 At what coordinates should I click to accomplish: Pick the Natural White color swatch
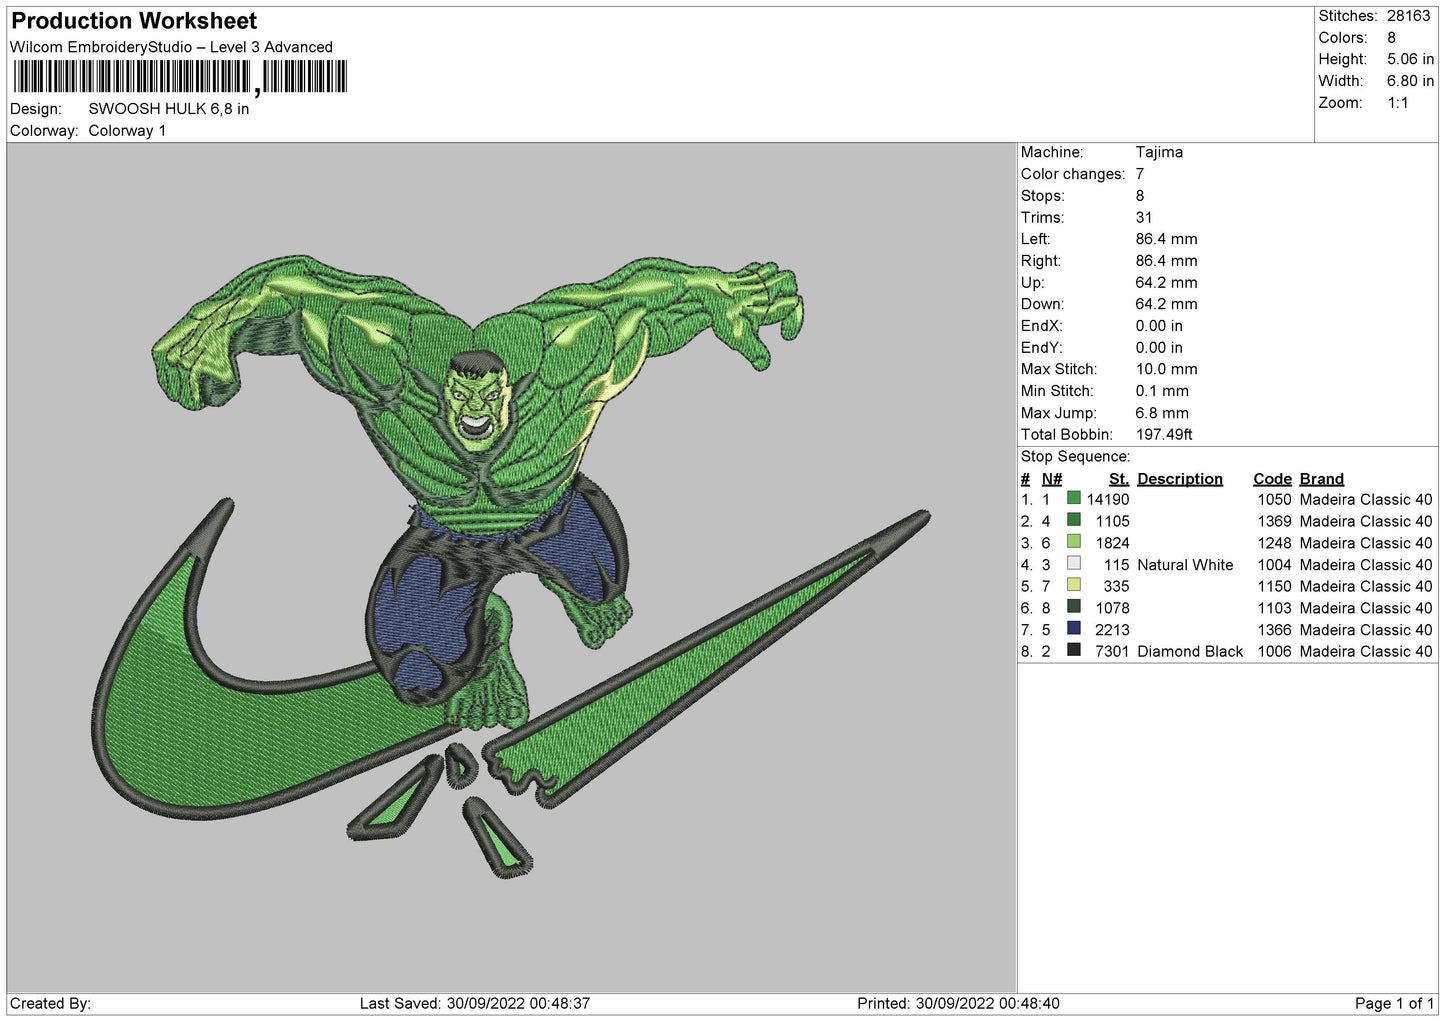click(x=1073, y=564)
